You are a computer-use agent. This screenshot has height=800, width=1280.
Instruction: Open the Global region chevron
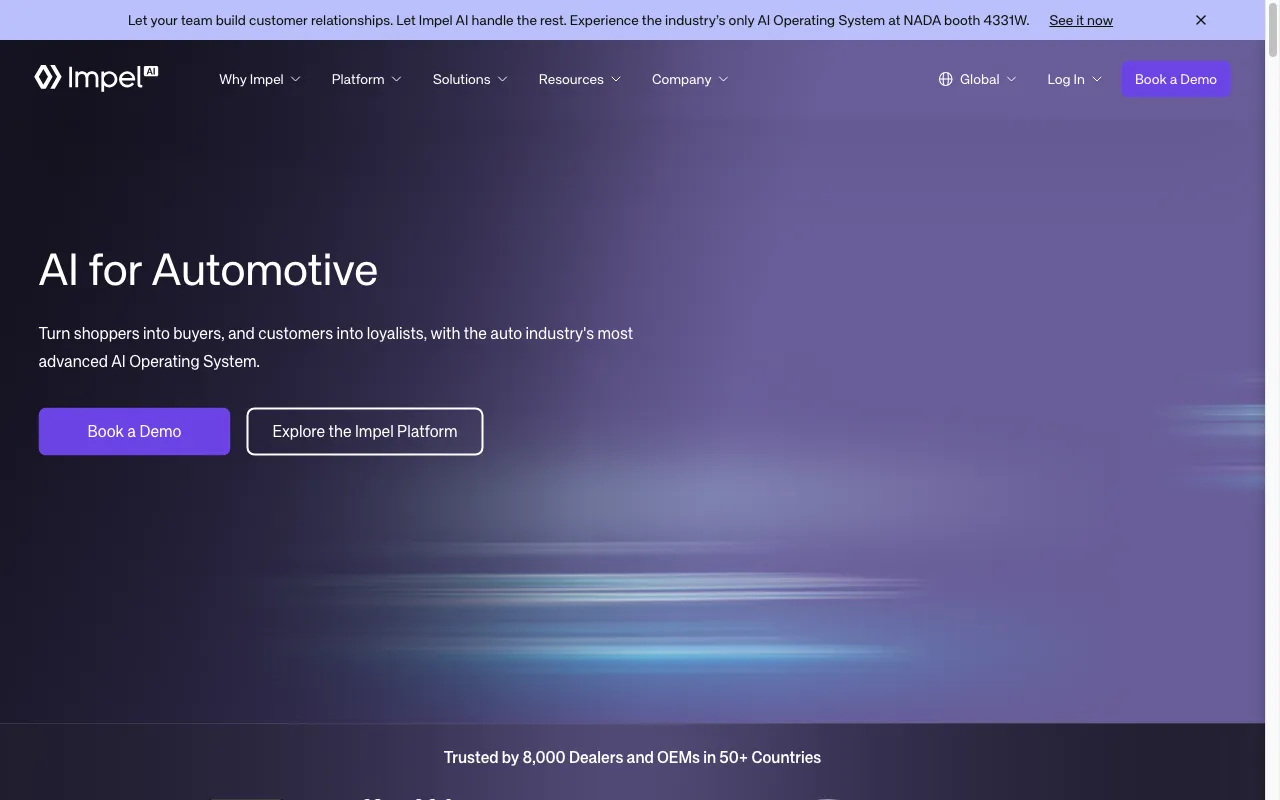pyautogui.click(x=1011, y=79)
